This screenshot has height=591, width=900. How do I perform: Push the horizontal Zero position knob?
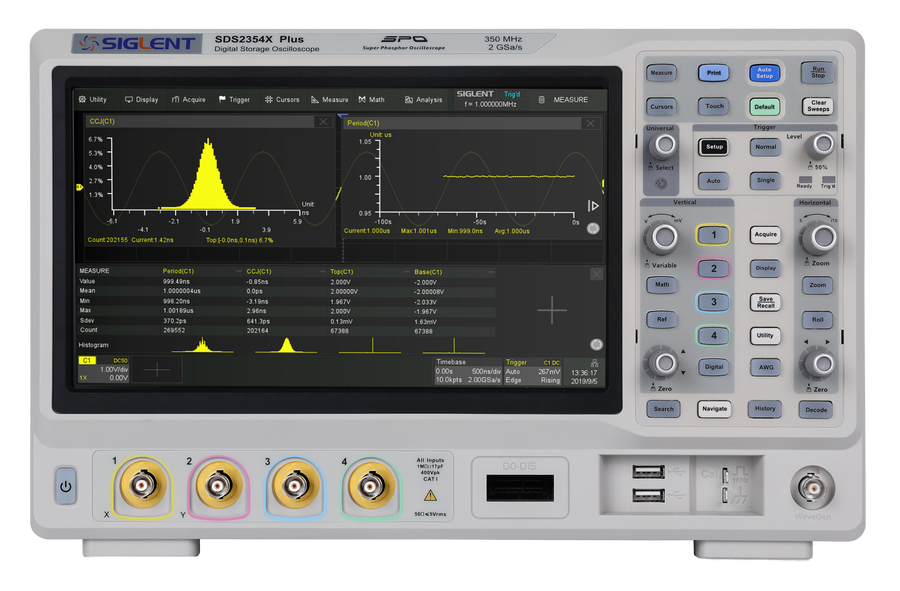point(821,364)
